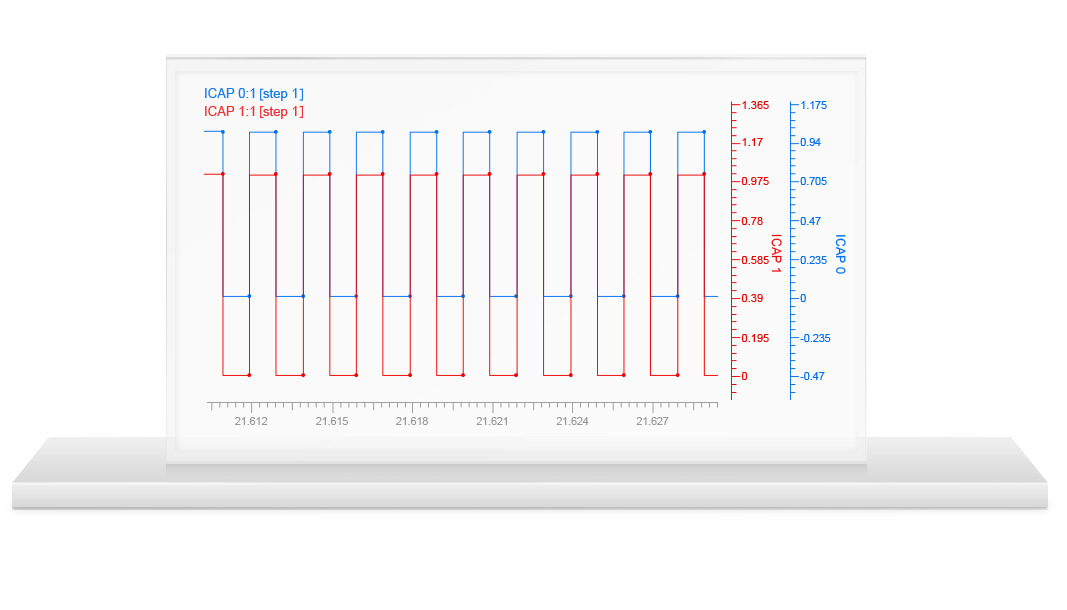Viewport: 1067px width, 610px height.
Task: Click the 21.627 x-axis tick label
Action: pos(652,422)
